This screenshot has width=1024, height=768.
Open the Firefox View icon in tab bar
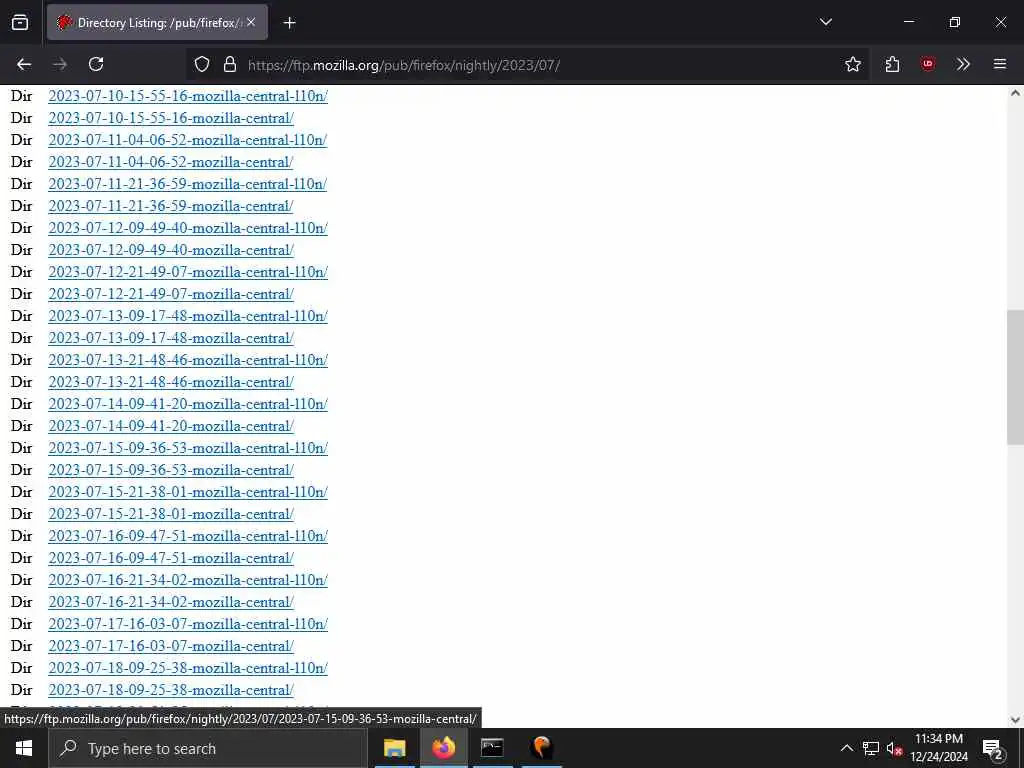[x=20, y=22]
